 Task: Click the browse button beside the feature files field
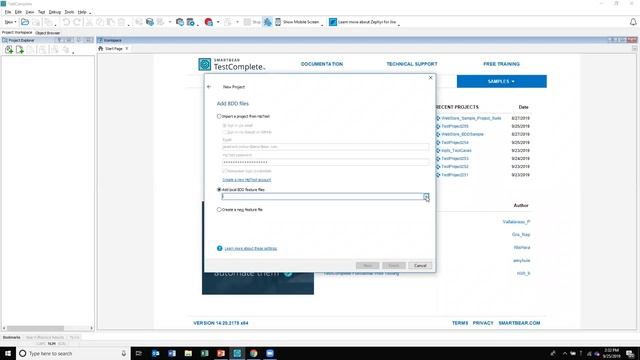pyautogui.click(x=426, y=196)
